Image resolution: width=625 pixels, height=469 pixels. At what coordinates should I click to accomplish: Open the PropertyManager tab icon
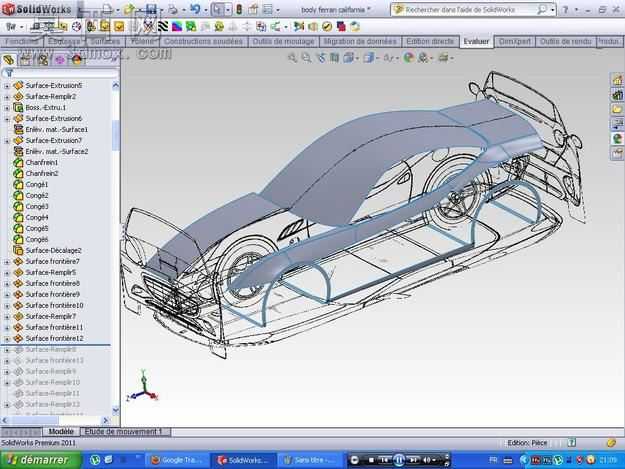[x=25, y=60]
